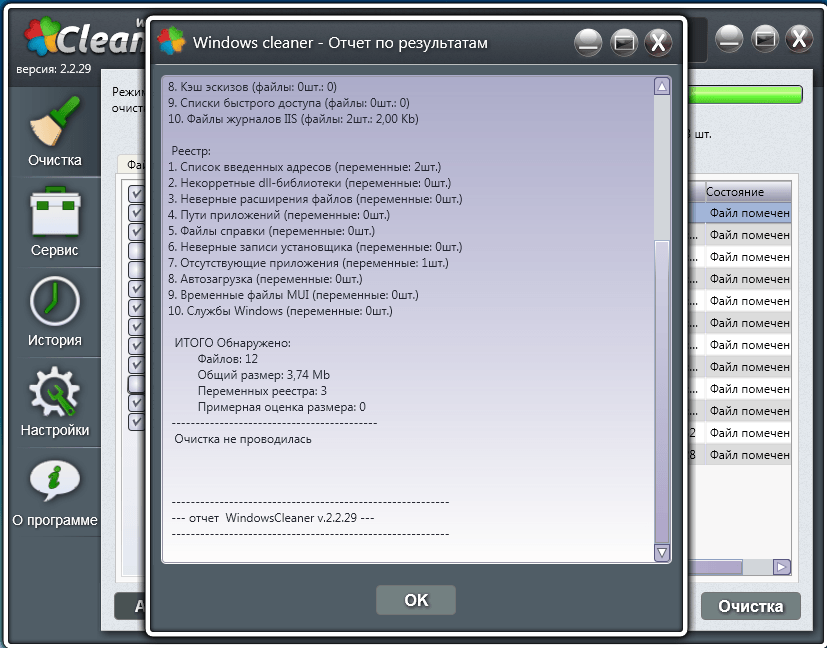Click the Состояние column header
This screenshot has width=827, height=648.
click(x=748, y=192)
